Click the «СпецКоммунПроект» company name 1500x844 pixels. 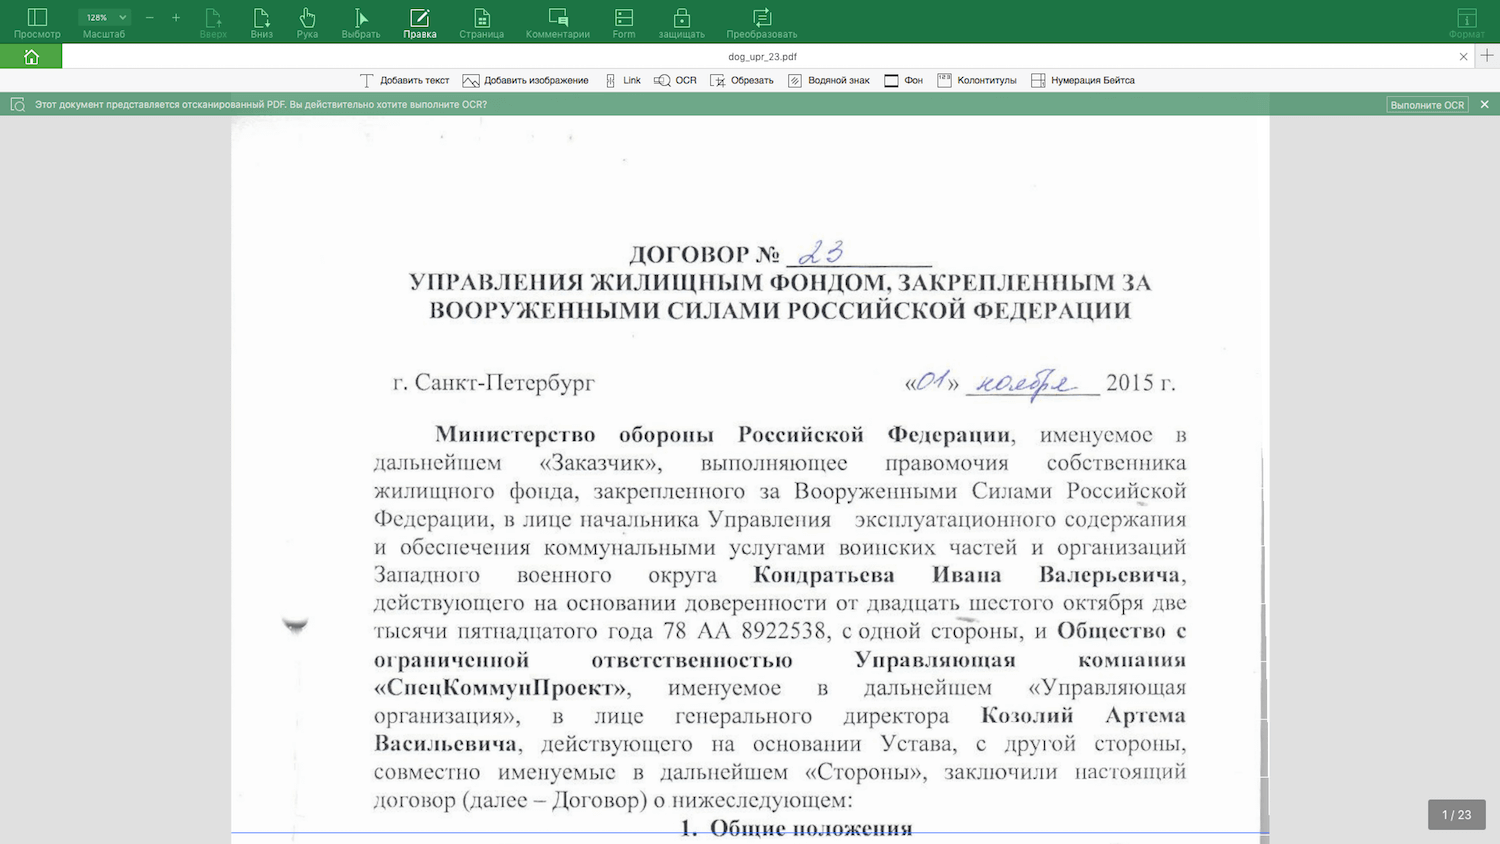500,688
